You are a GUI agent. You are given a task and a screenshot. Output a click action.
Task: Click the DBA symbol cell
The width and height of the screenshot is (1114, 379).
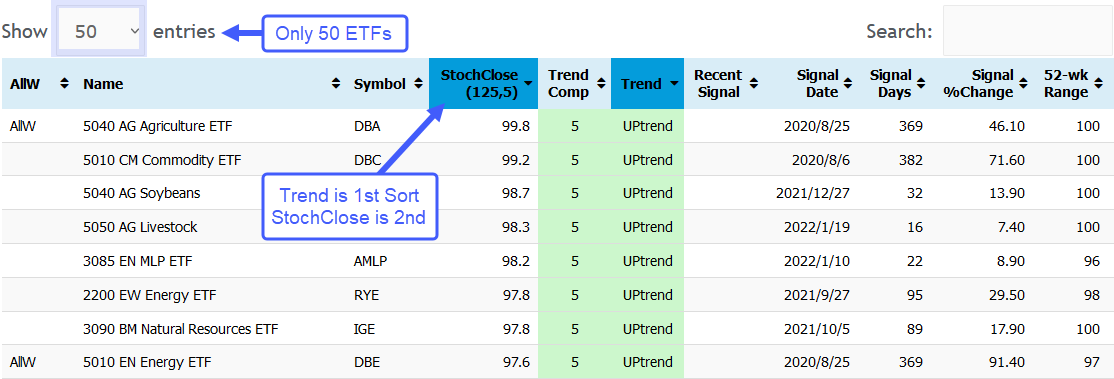tap(367, 127)
